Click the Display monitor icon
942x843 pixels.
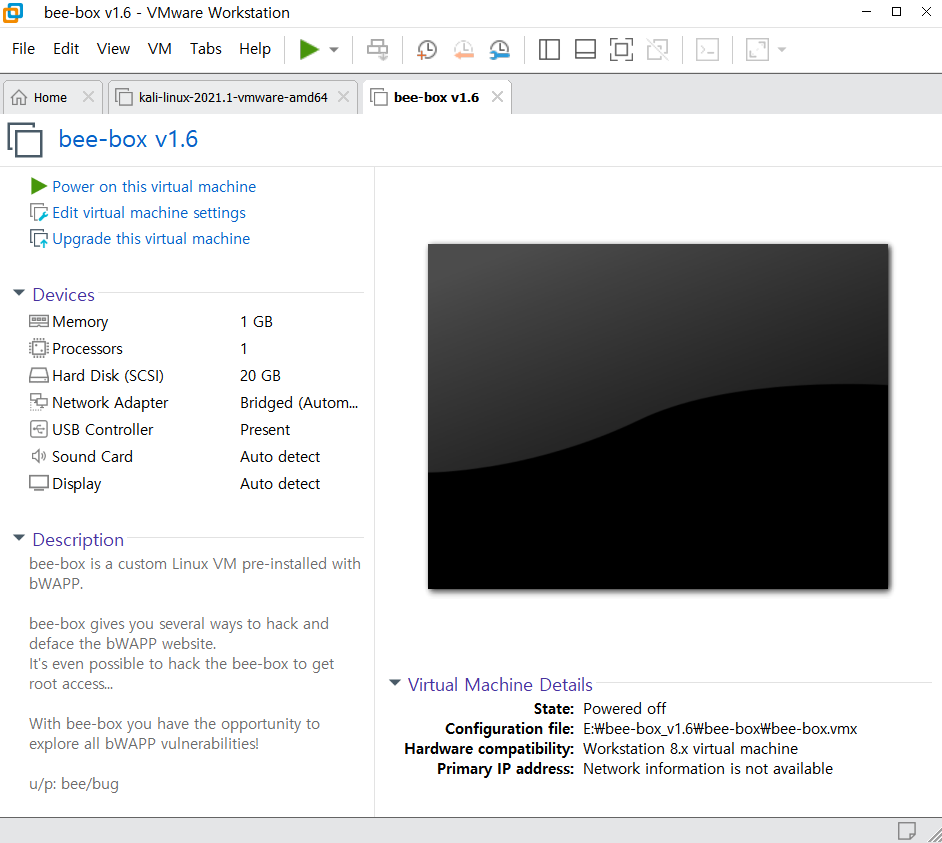tap(38, 483)
